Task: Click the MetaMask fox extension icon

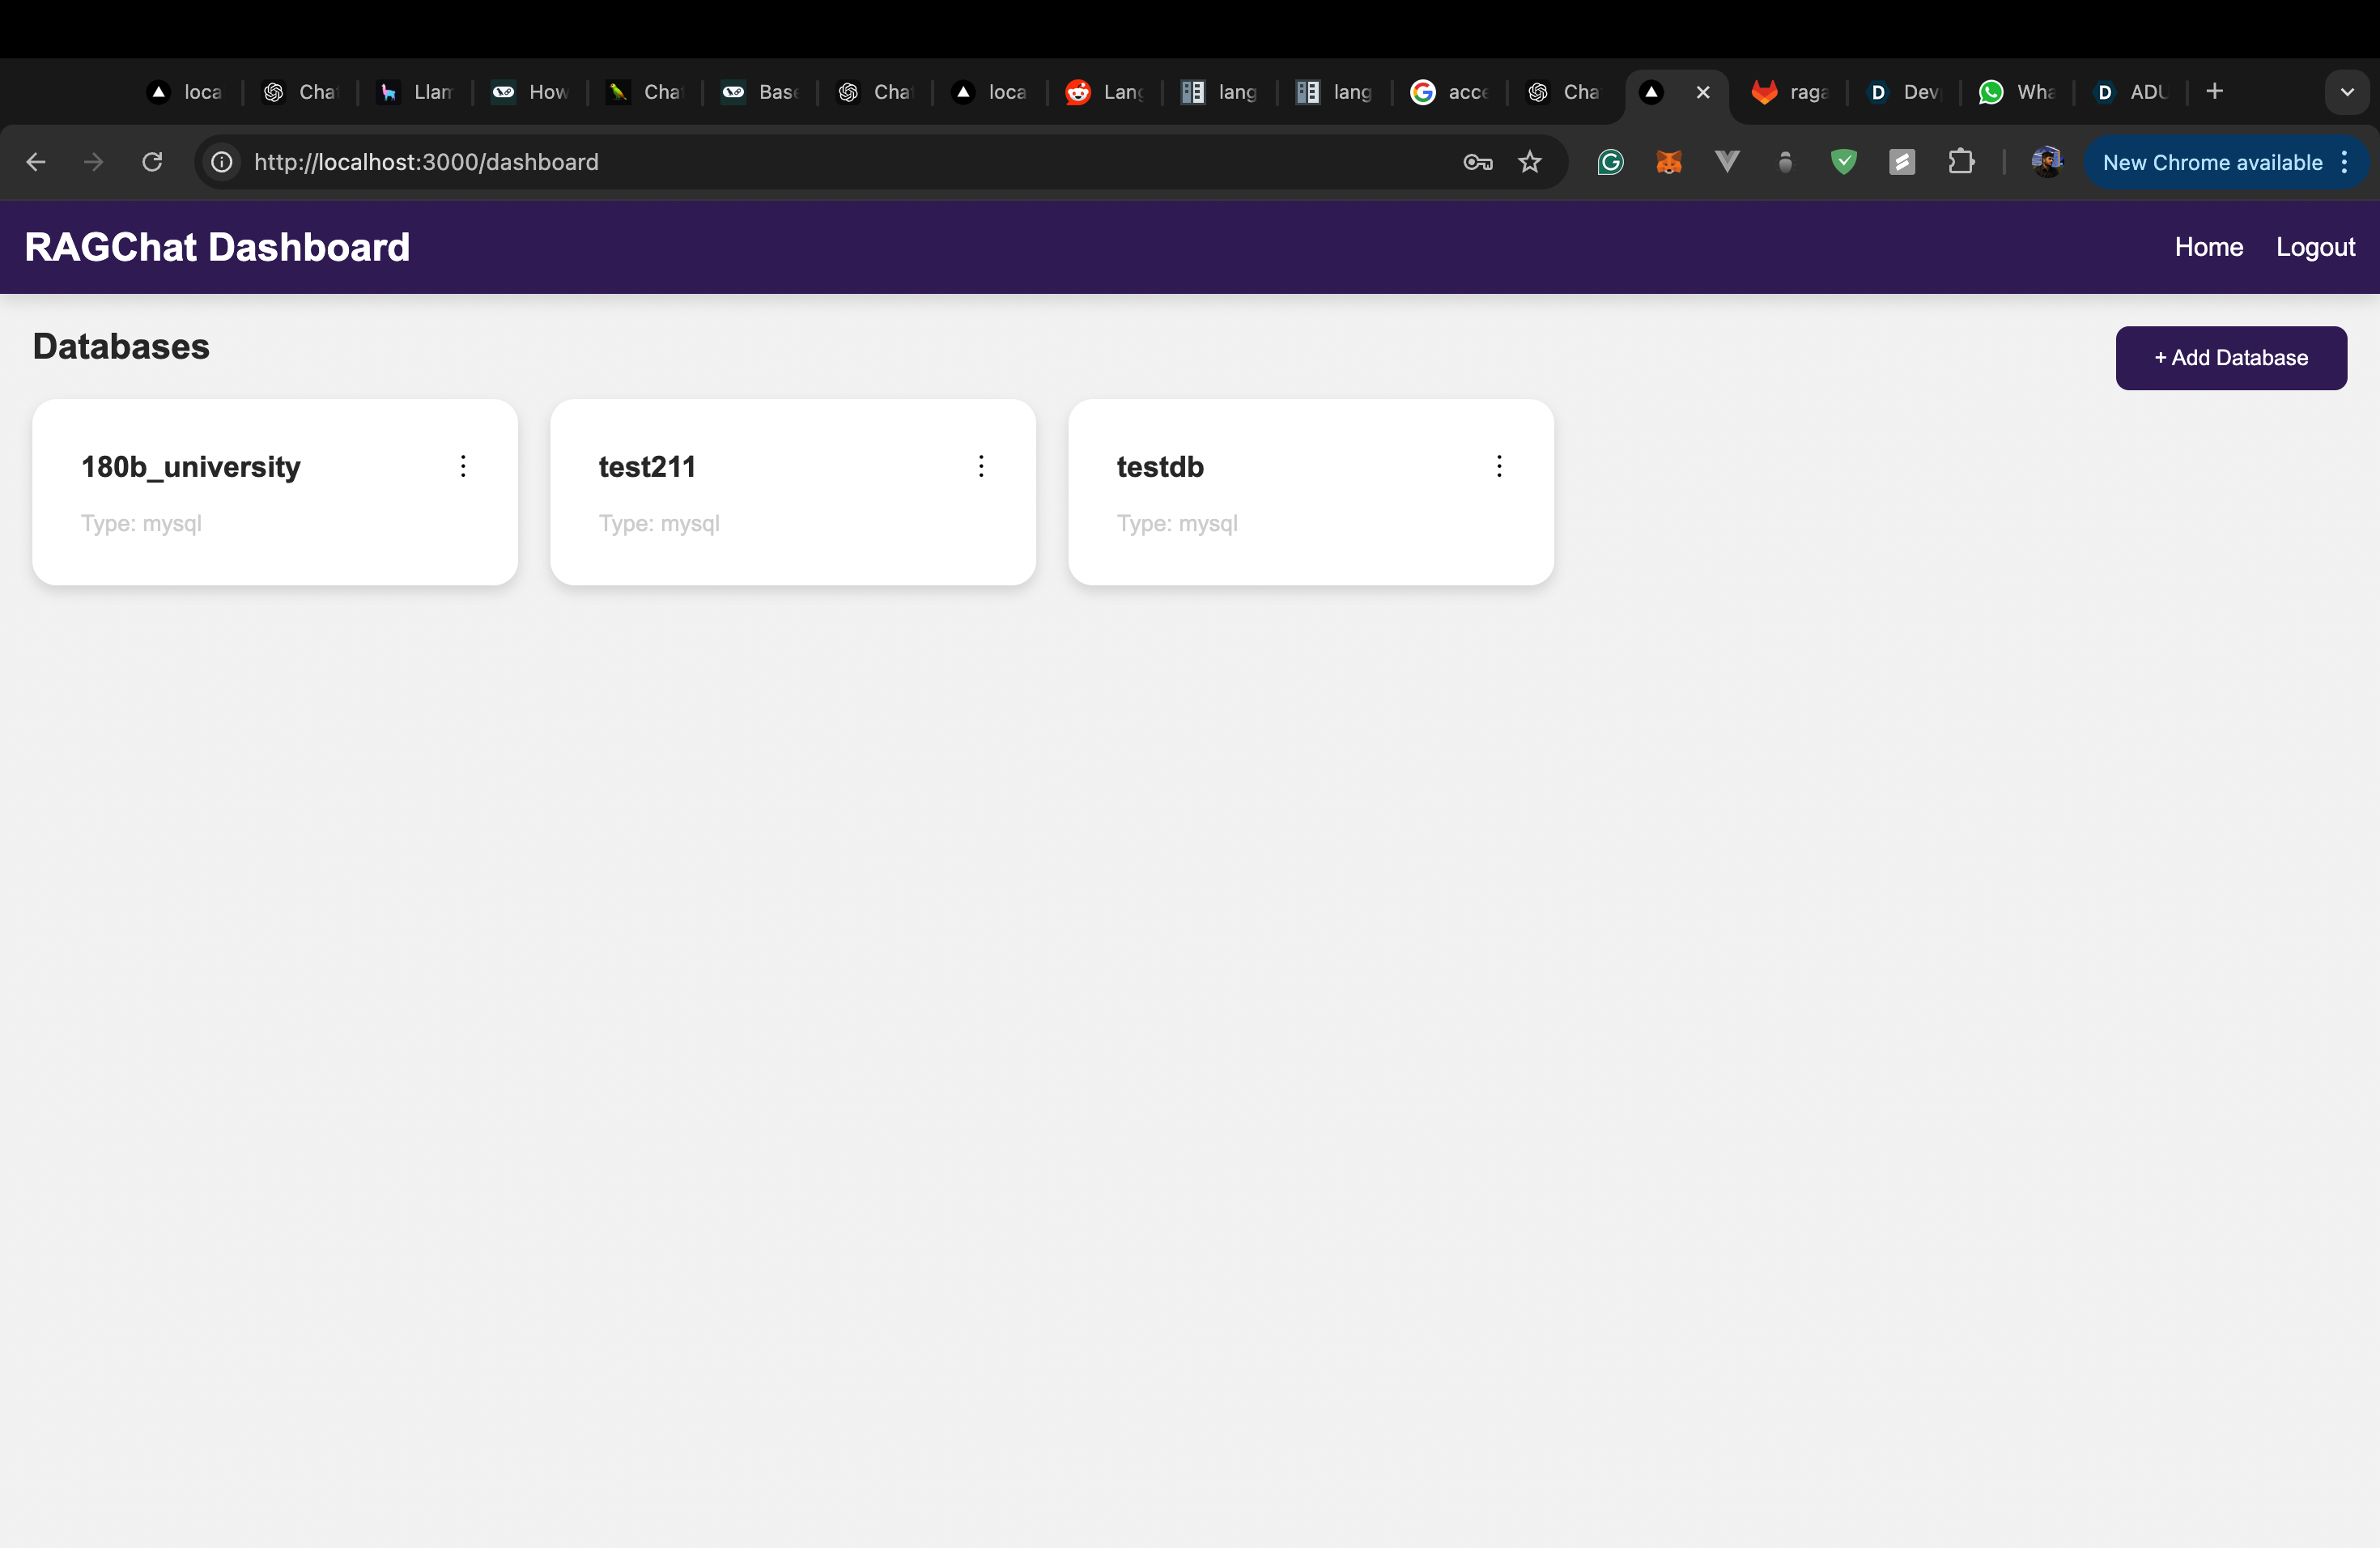Action: click(x=1668, y=162)
